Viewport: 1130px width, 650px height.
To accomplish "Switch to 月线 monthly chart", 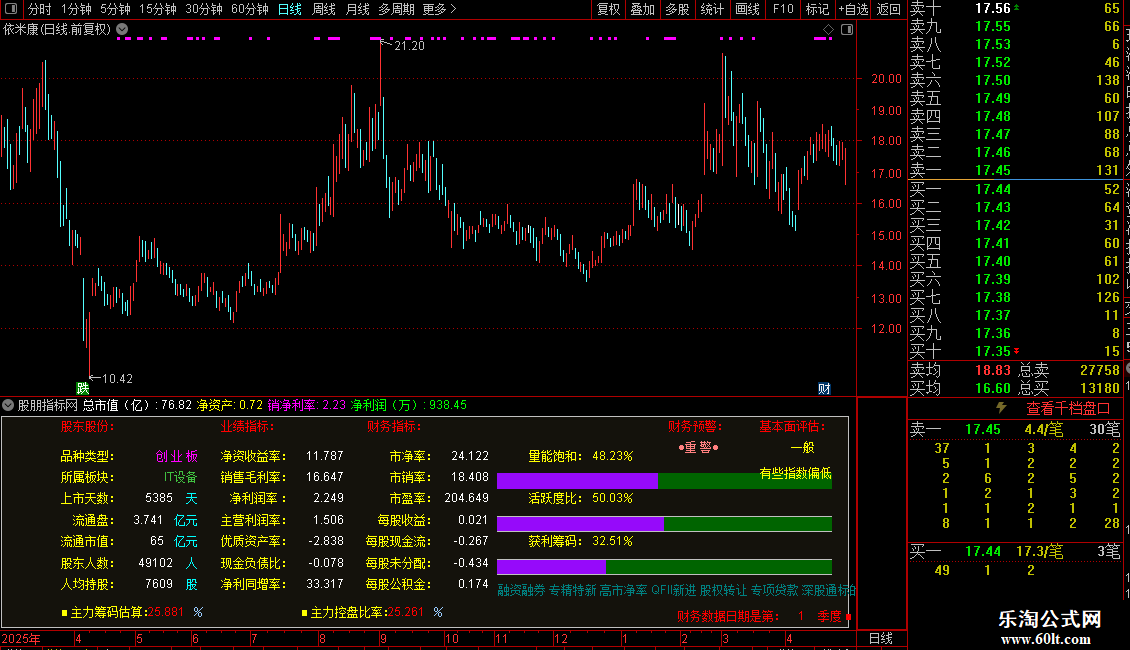I will coord(357,9).
